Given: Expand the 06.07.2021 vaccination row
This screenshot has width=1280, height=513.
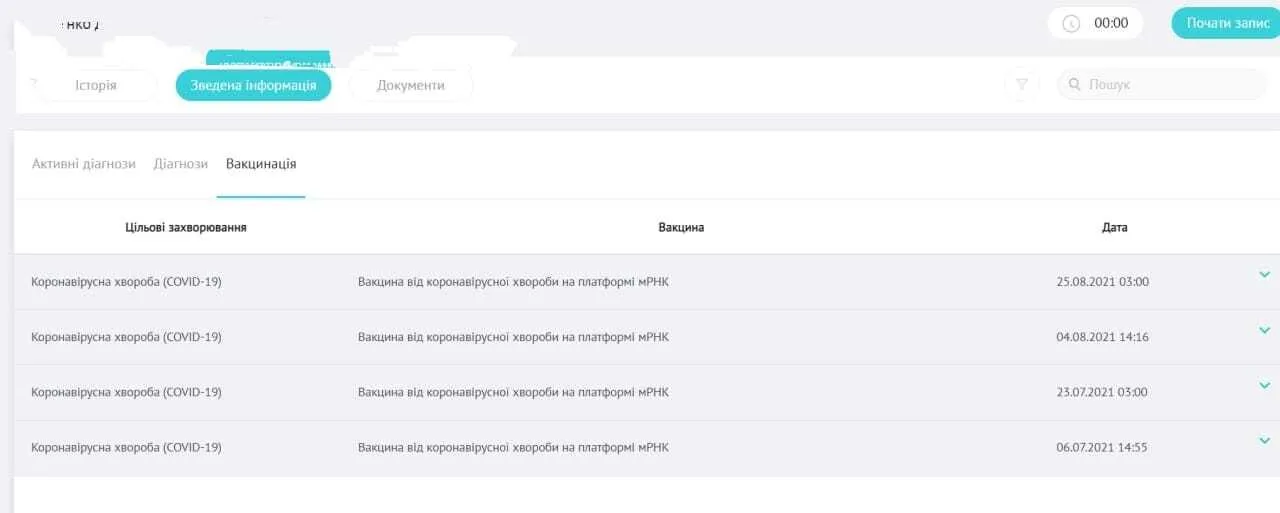Looking at the screenshot, I should point(1264,440).
